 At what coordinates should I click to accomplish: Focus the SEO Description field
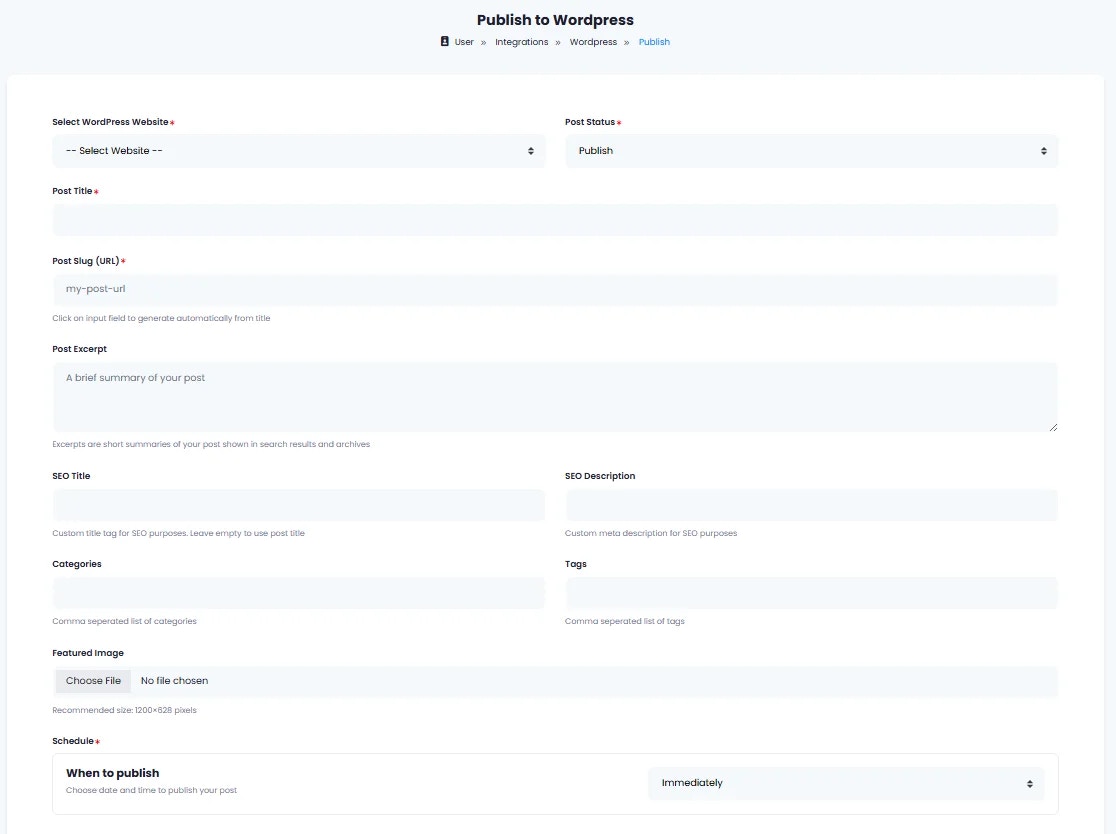point(811,504)
